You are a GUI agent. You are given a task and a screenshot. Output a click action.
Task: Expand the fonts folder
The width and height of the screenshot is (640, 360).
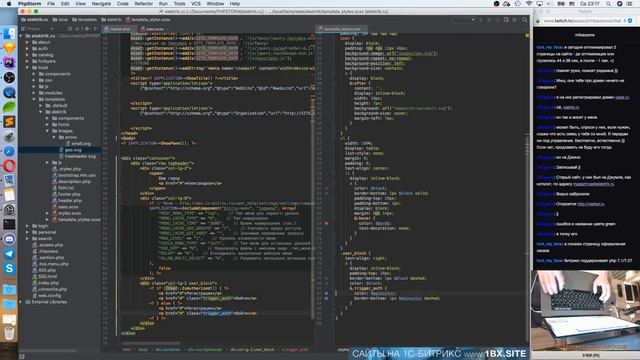[x=47, y=124]
